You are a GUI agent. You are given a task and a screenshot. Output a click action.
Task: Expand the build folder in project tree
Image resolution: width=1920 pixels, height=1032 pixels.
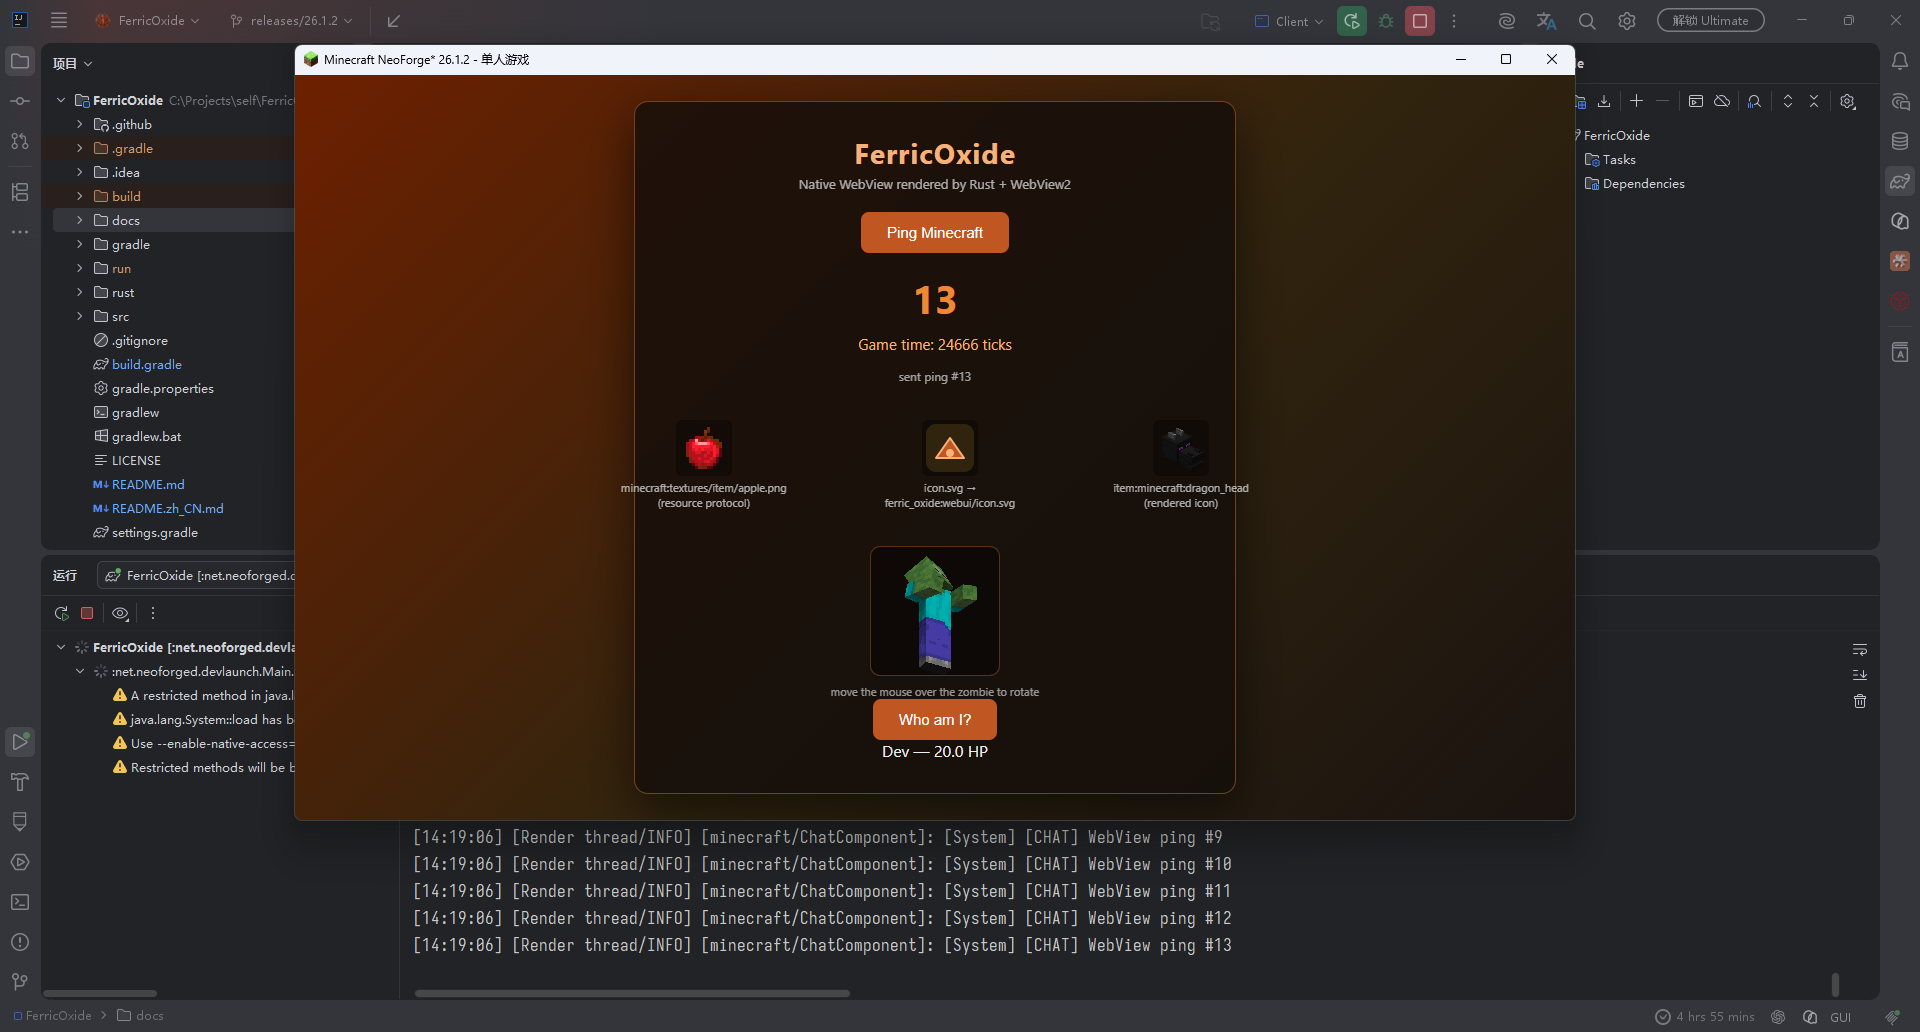(x=80, y=196)
